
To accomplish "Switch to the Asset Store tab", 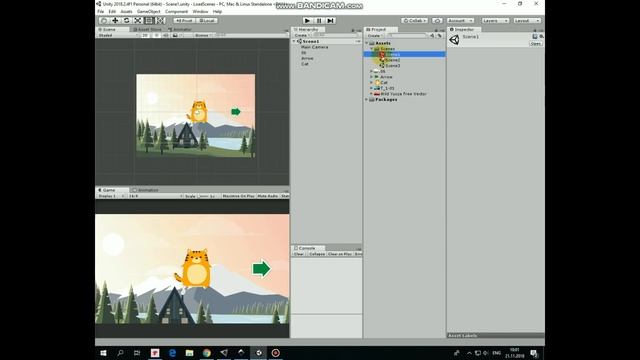I will tap(147, 29).
